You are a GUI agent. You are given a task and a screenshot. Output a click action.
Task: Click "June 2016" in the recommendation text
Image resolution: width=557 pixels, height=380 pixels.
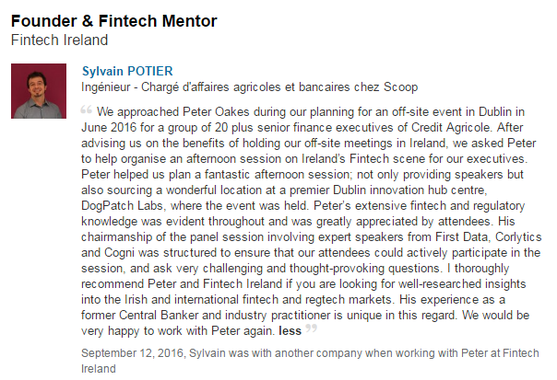[x=108, y=127]
